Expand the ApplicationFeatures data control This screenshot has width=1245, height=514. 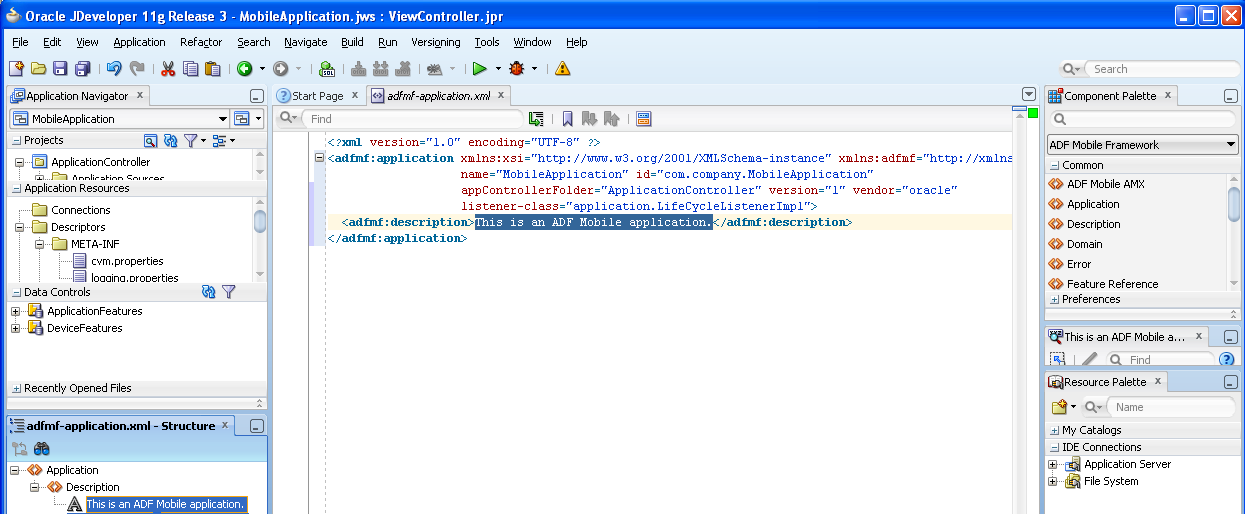click(x=15, y=311)
